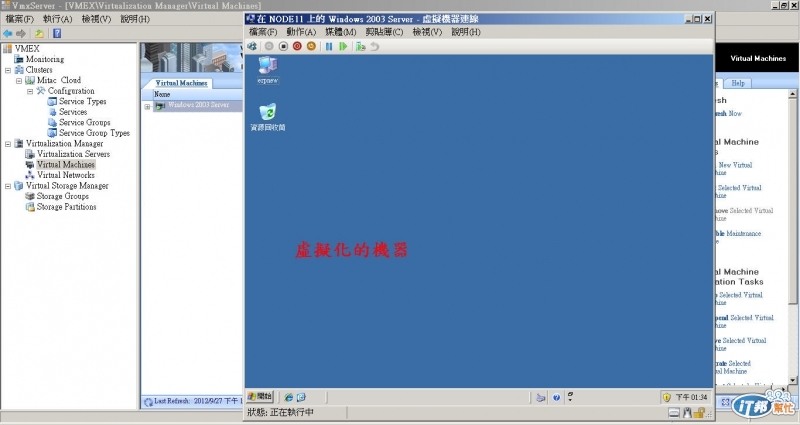Select the Recycle Bin on VM desktop
800x425 pixels.
pos(268,117)
